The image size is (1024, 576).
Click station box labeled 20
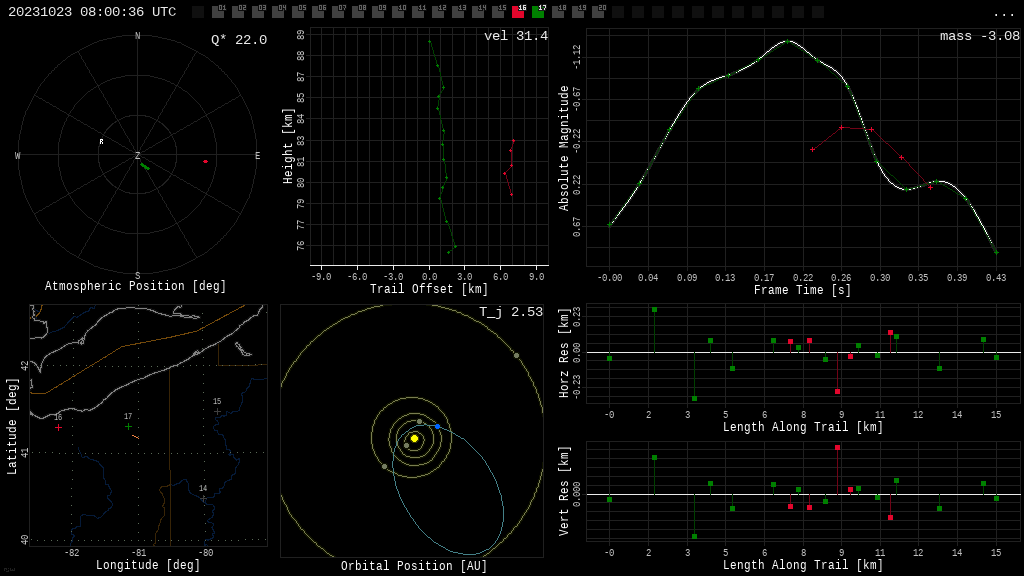[598, 11]
